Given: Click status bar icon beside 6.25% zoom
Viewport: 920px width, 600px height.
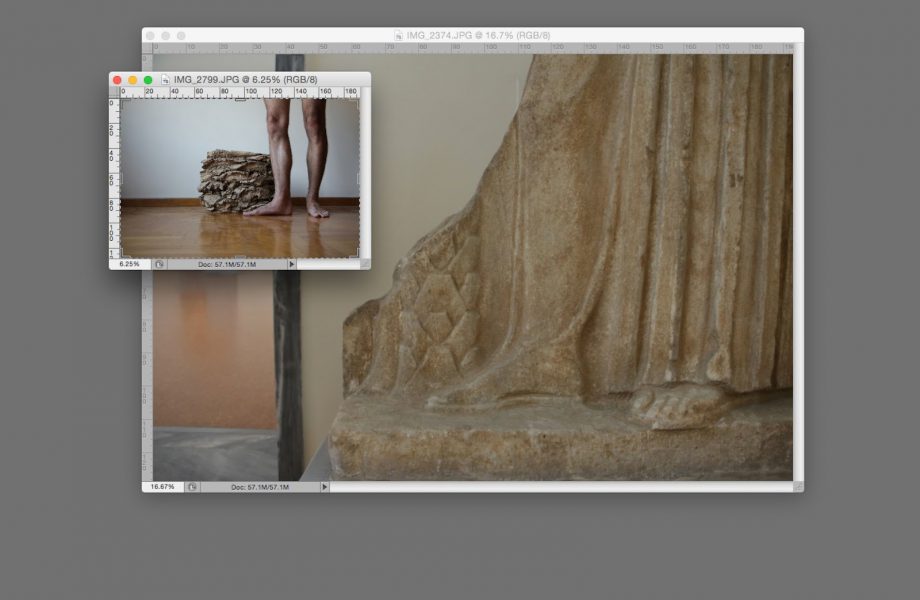Looking at the screenshot, I should (158, 264).
